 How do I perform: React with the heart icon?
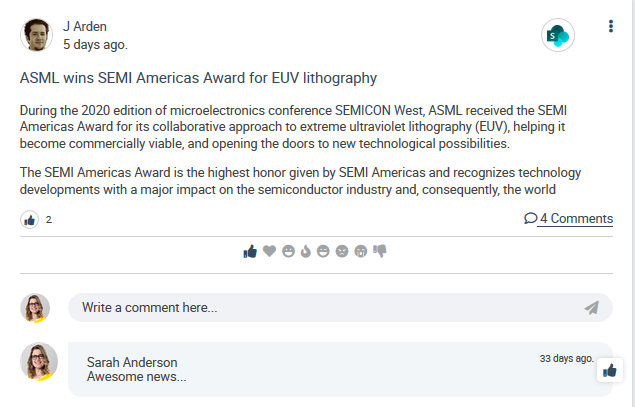pos(269,251)
